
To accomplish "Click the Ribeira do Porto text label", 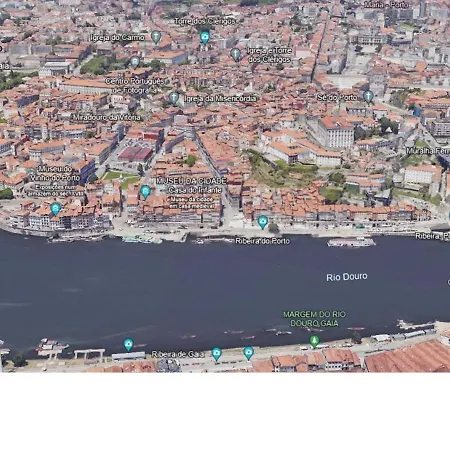I will tap(263, 241).
